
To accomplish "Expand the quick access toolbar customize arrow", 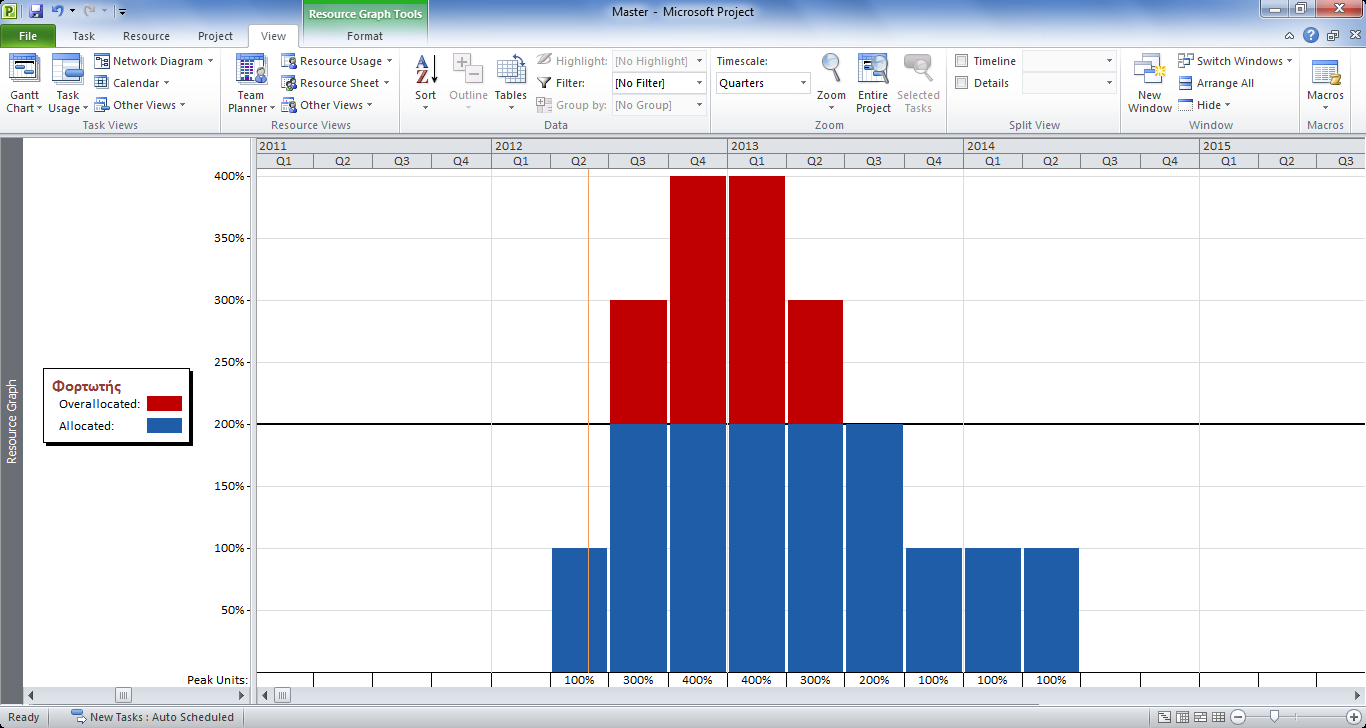I will click(x=122, y=12).
